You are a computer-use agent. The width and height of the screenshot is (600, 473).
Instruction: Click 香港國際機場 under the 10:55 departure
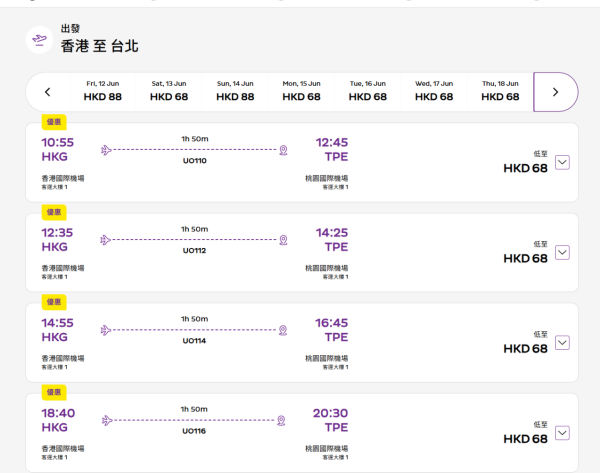pos(63,178)
